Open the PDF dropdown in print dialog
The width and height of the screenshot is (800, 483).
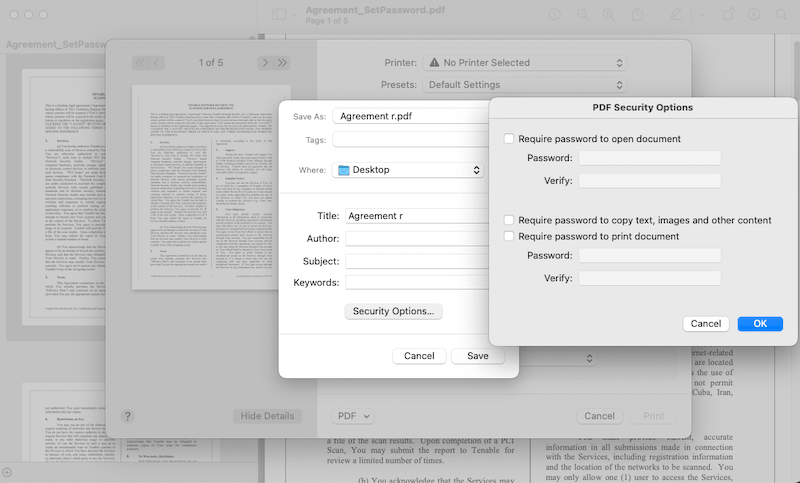pos(353,416)
